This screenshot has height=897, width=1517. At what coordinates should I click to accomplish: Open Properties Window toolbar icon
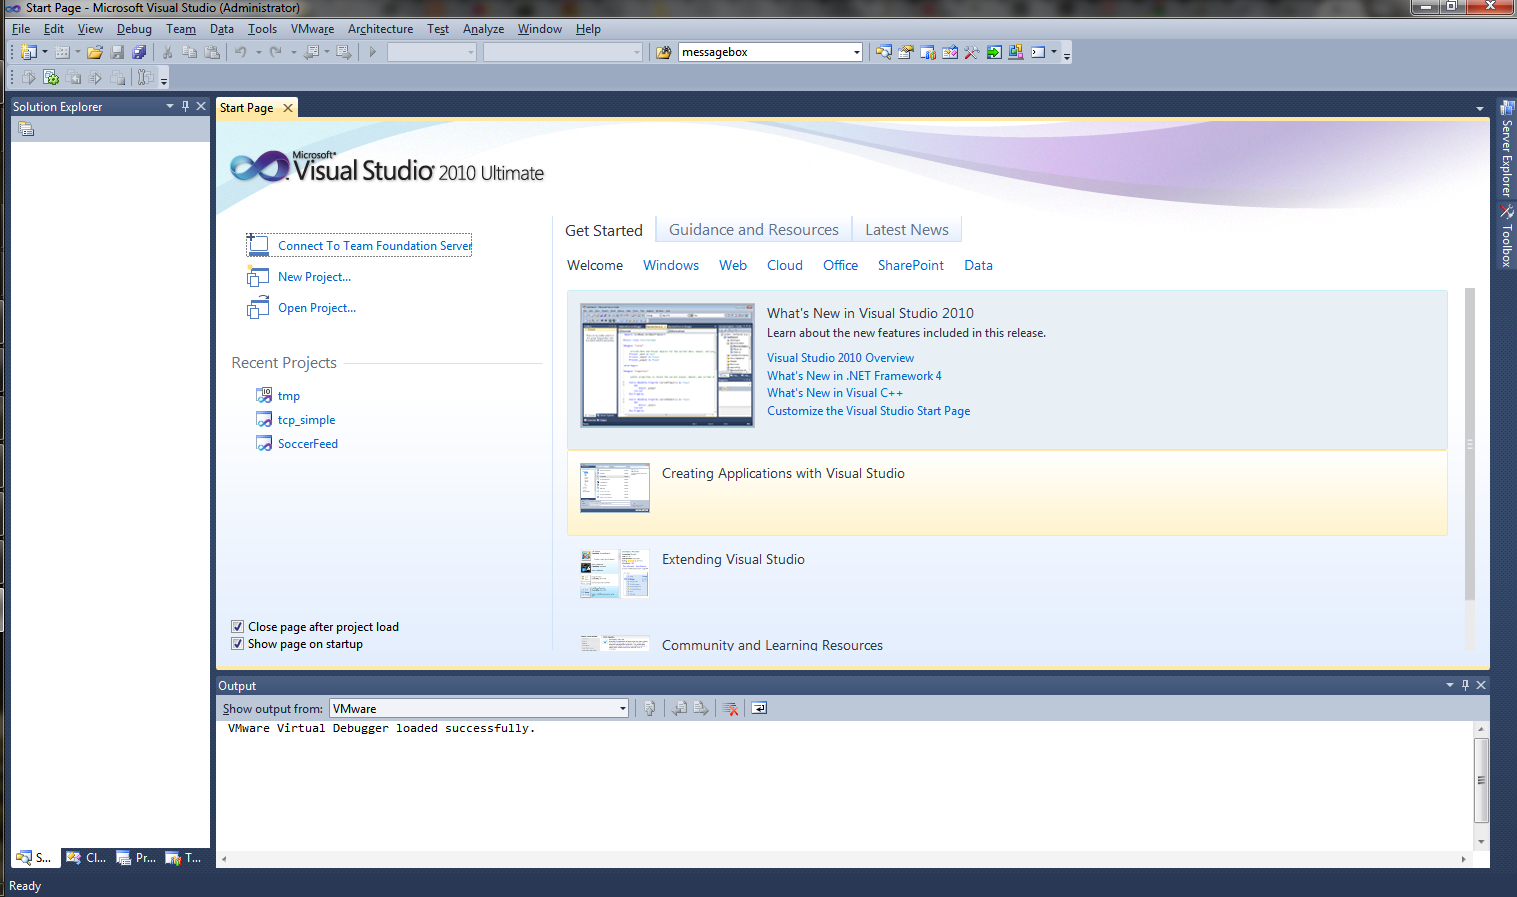tap(906, 52)
